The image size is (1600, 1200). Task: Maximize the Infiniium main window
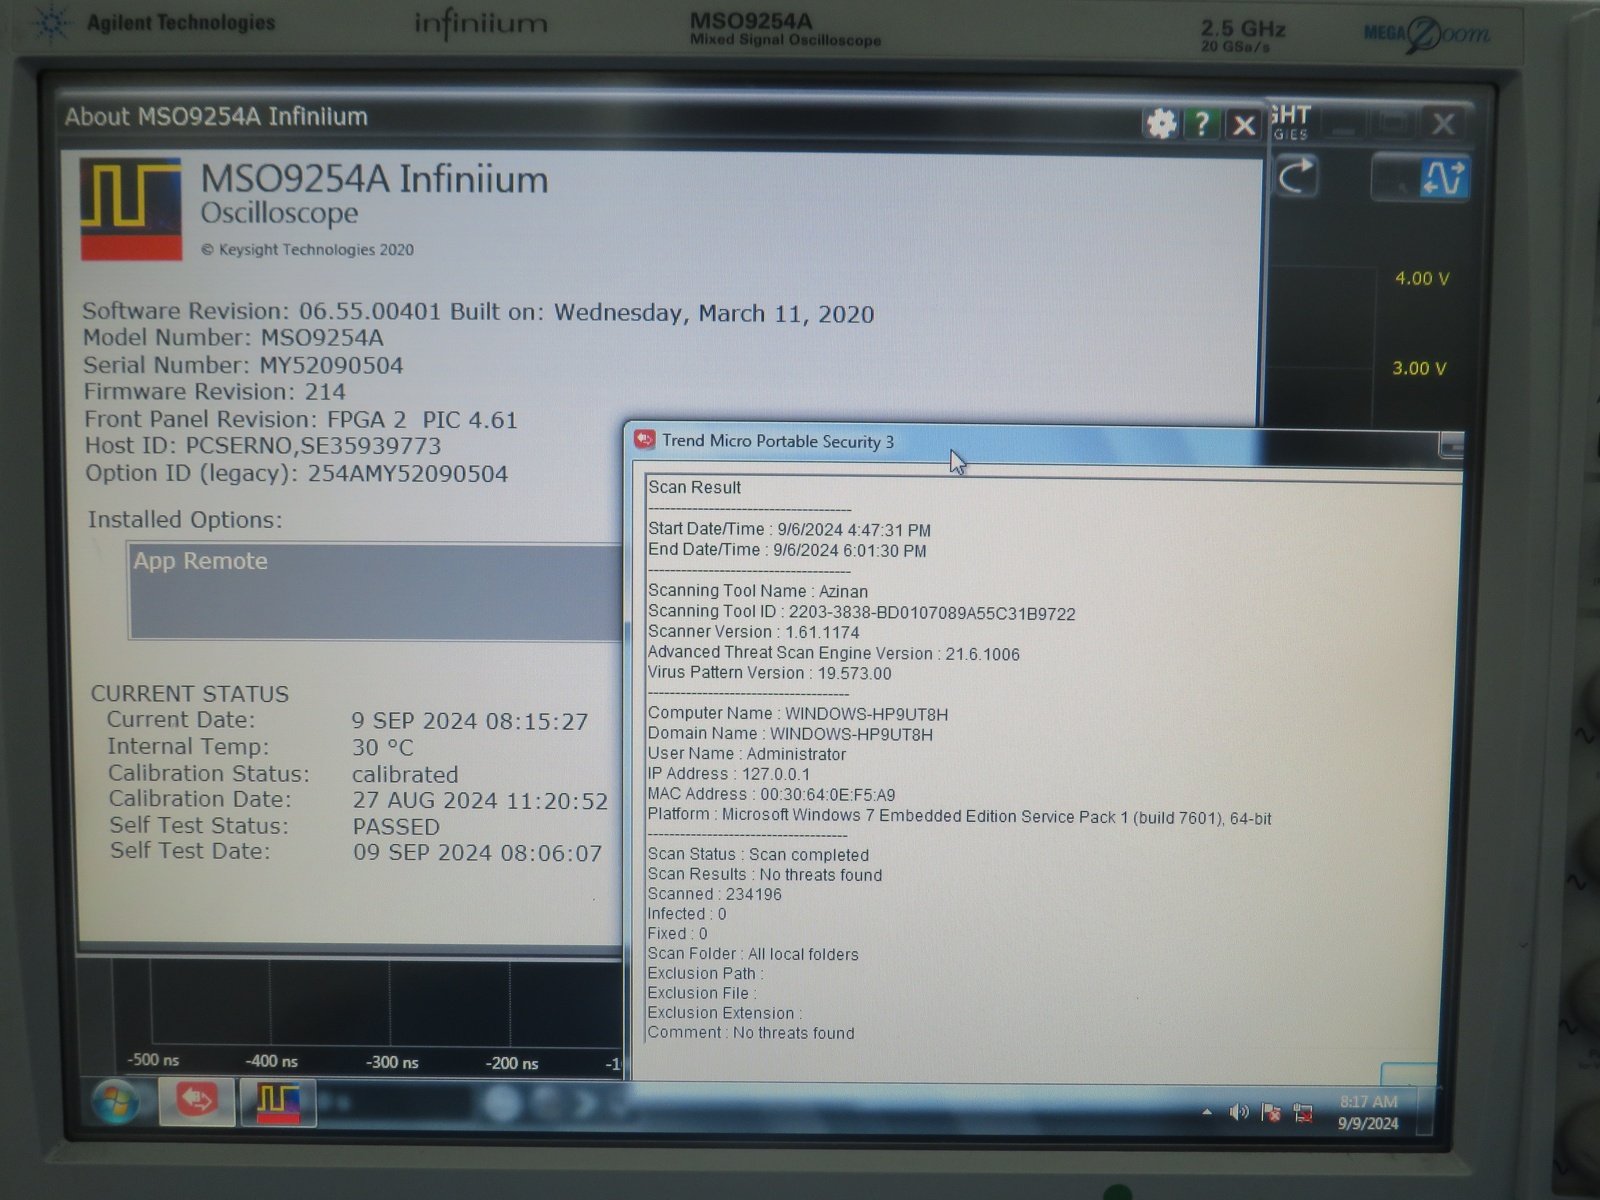(x=1392, y=125)
